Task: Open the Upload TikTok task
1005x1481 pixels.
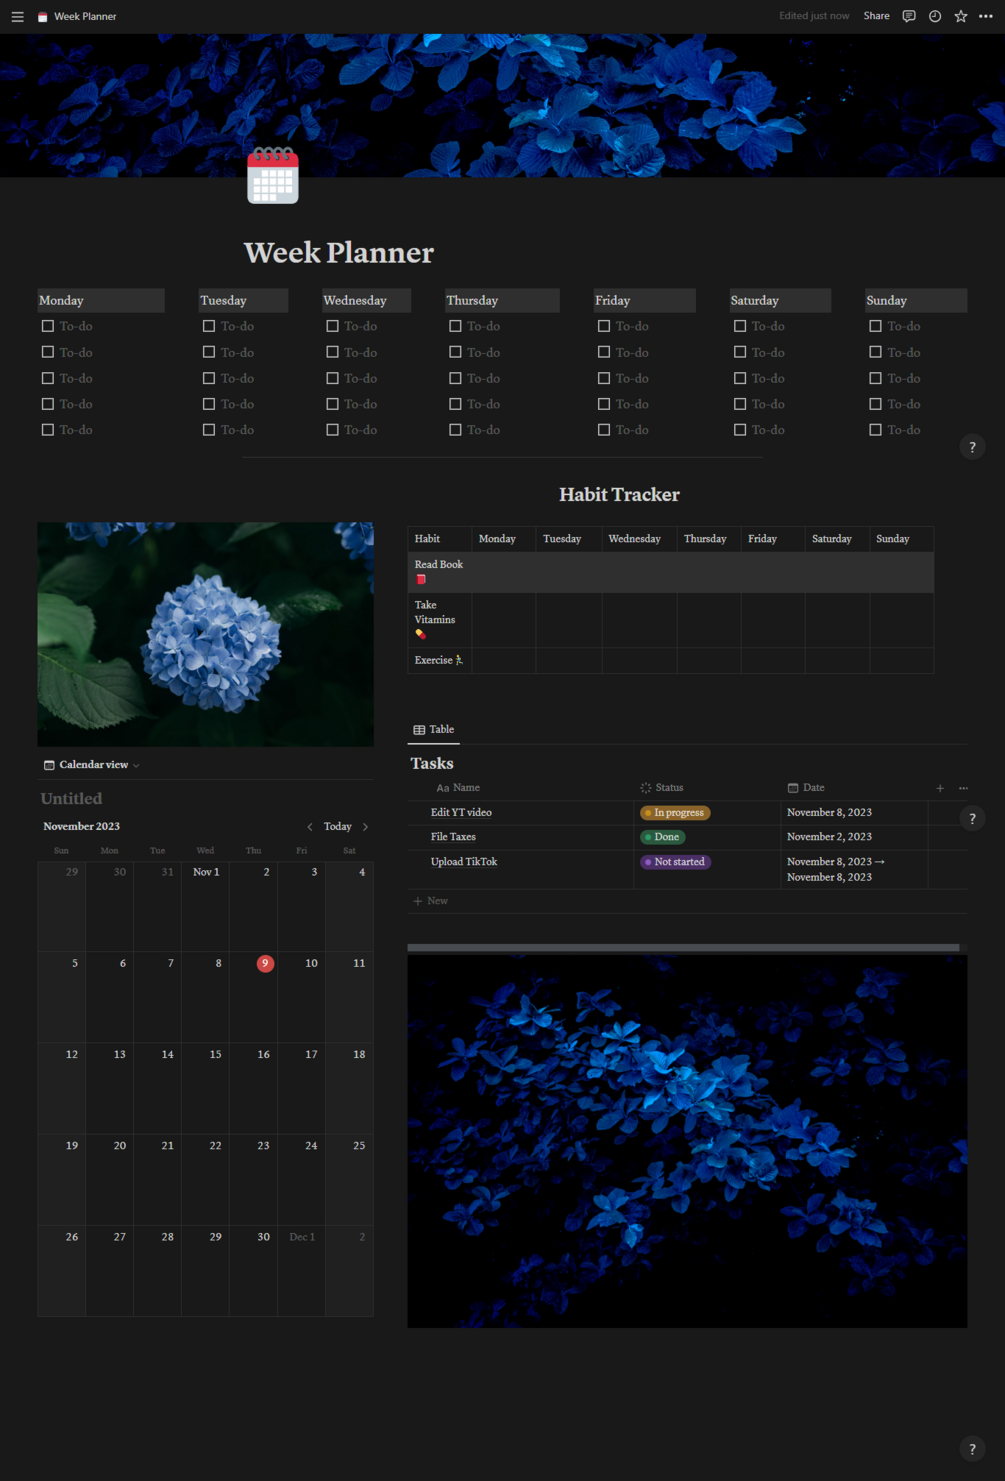Action: click(x=464, y=862)
